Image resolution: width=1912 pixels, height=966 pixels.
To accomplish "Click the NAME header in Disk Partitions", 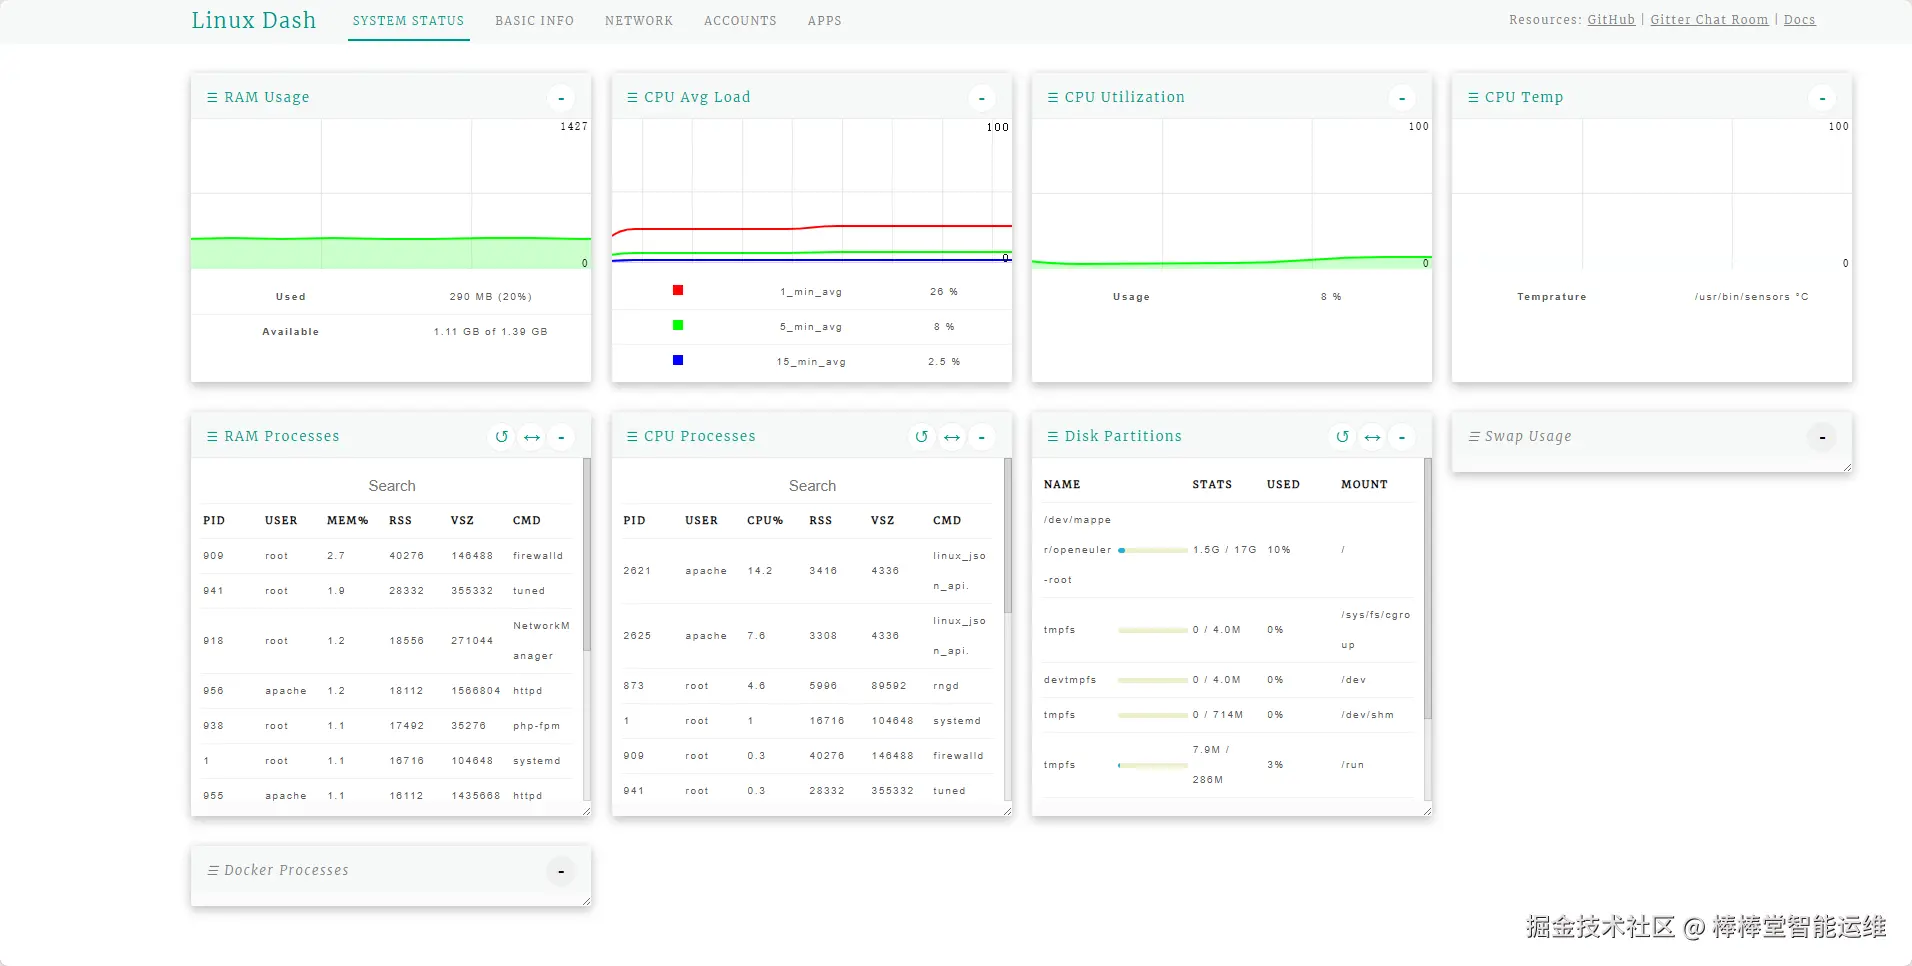I will point(1062,485).
